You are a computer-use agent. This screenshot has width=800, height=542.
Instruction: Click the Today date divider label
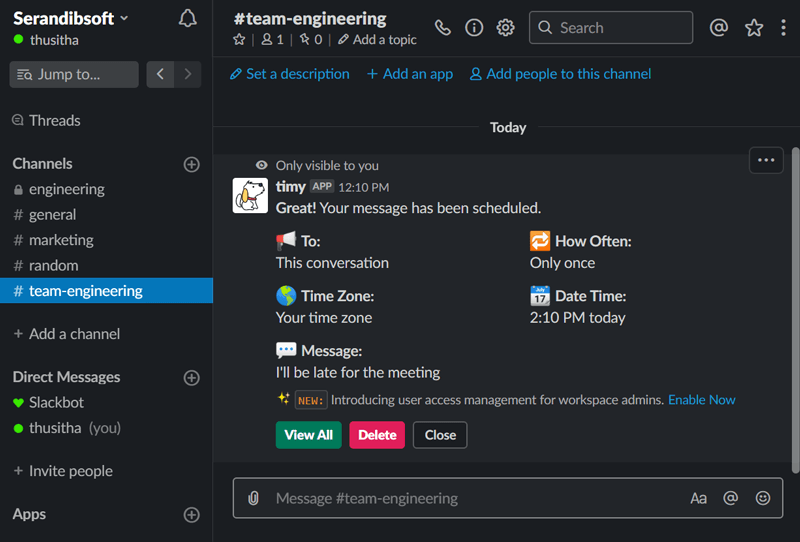pos(508,128)
